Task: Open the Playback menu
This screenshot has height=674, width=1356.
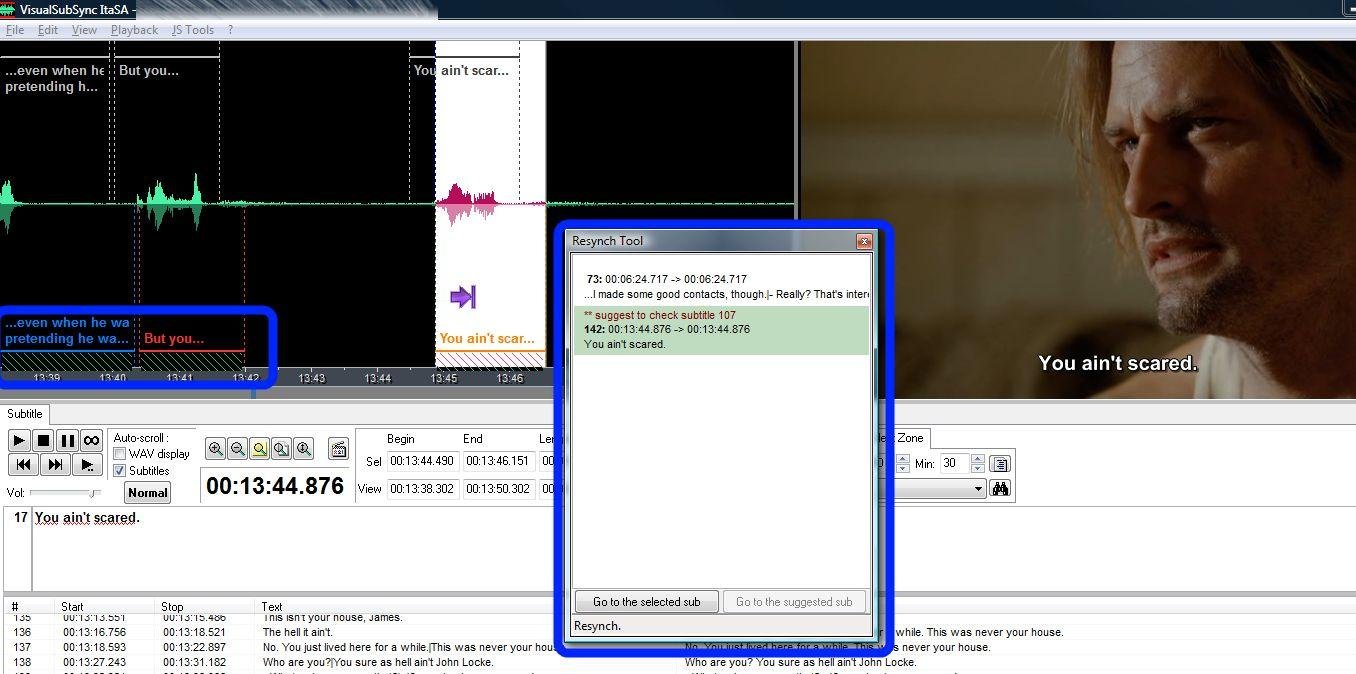Action: (x=134, y=30)
